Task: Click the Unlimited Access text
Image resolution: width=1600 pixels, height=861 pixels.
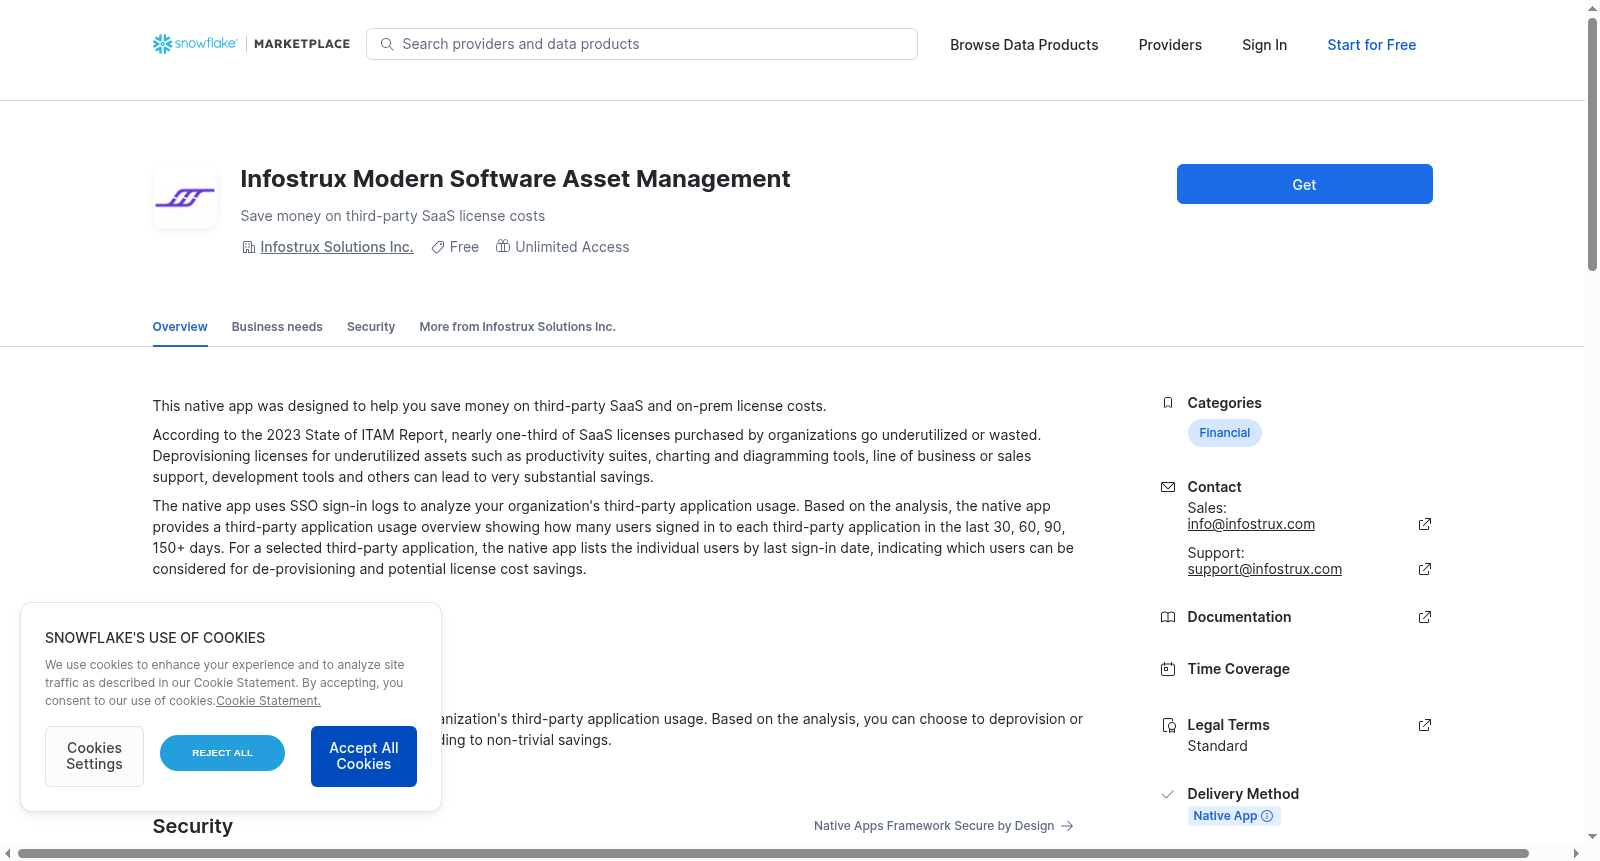Action: 572,247
